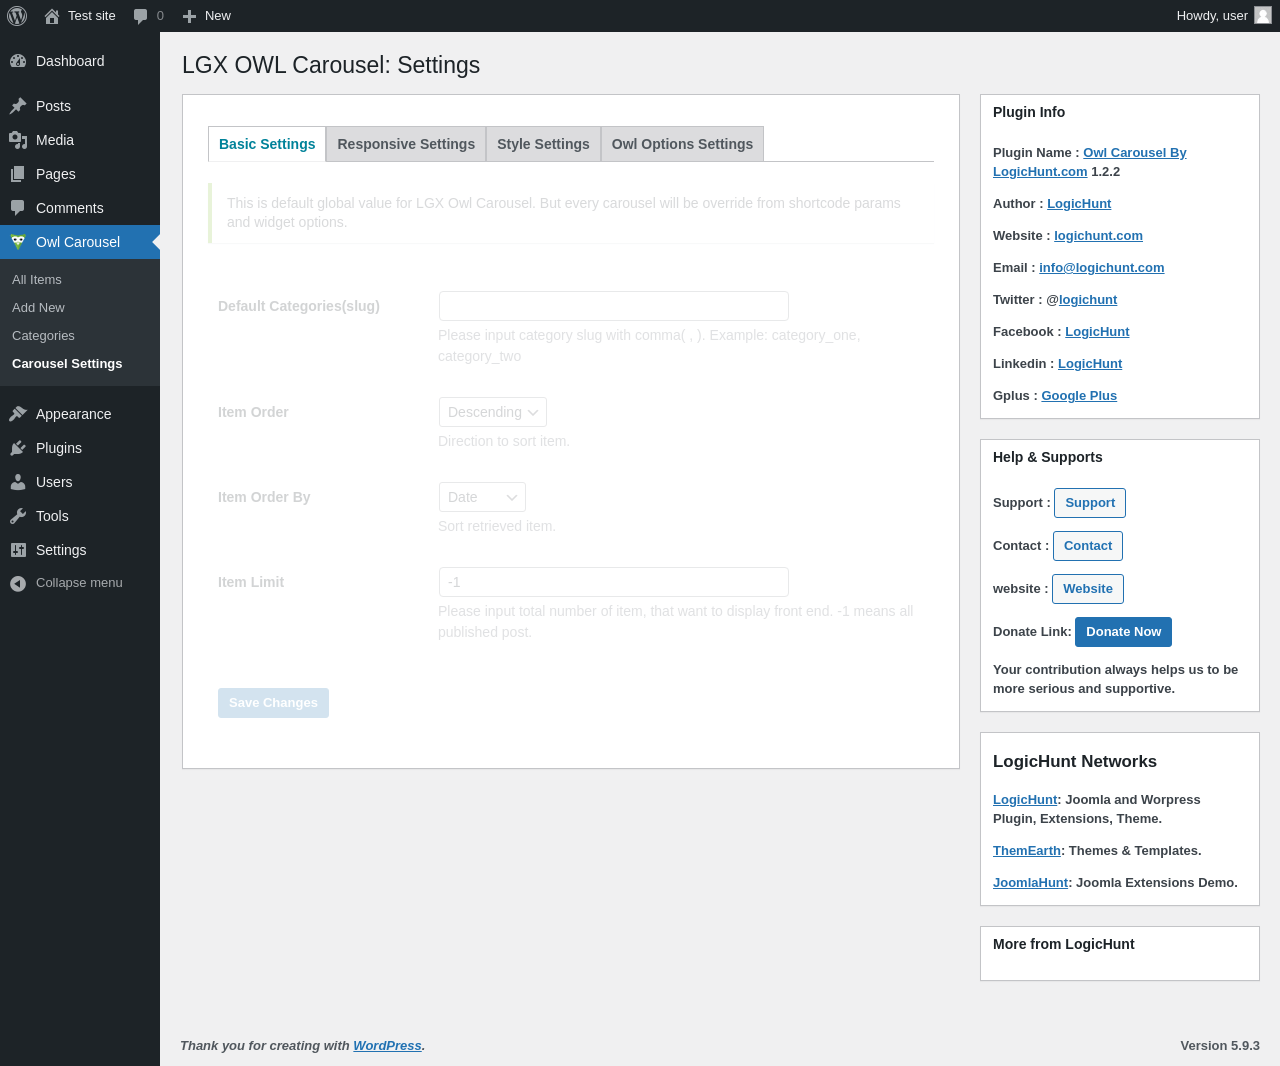Focus the Default Categories slug field

(614, 306)
